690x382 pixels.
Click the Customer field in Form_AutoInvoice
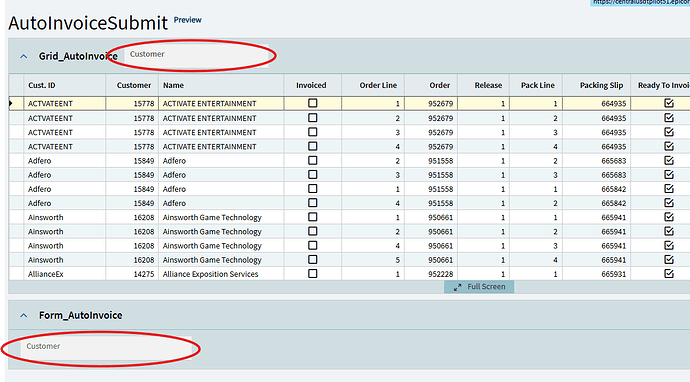[106, 347]
